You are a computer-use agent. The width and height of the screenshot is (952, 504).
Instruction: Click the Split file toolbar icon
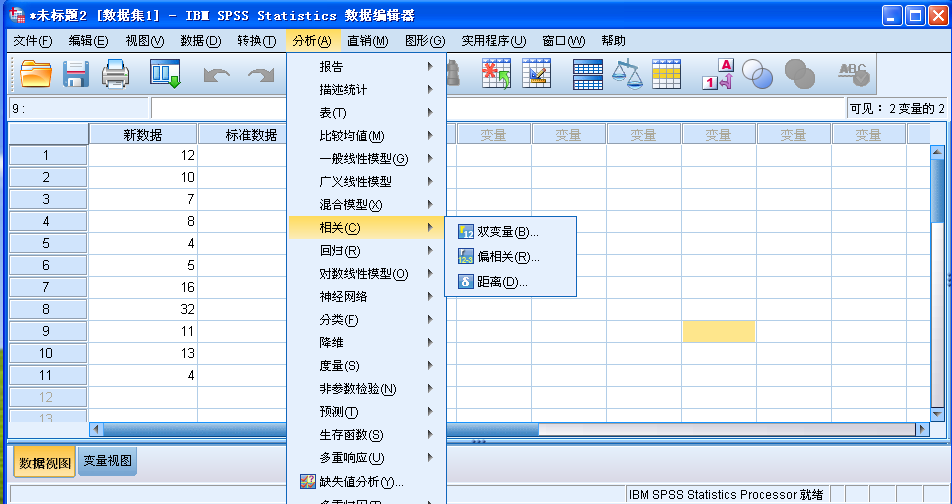(x=588, y=74)
